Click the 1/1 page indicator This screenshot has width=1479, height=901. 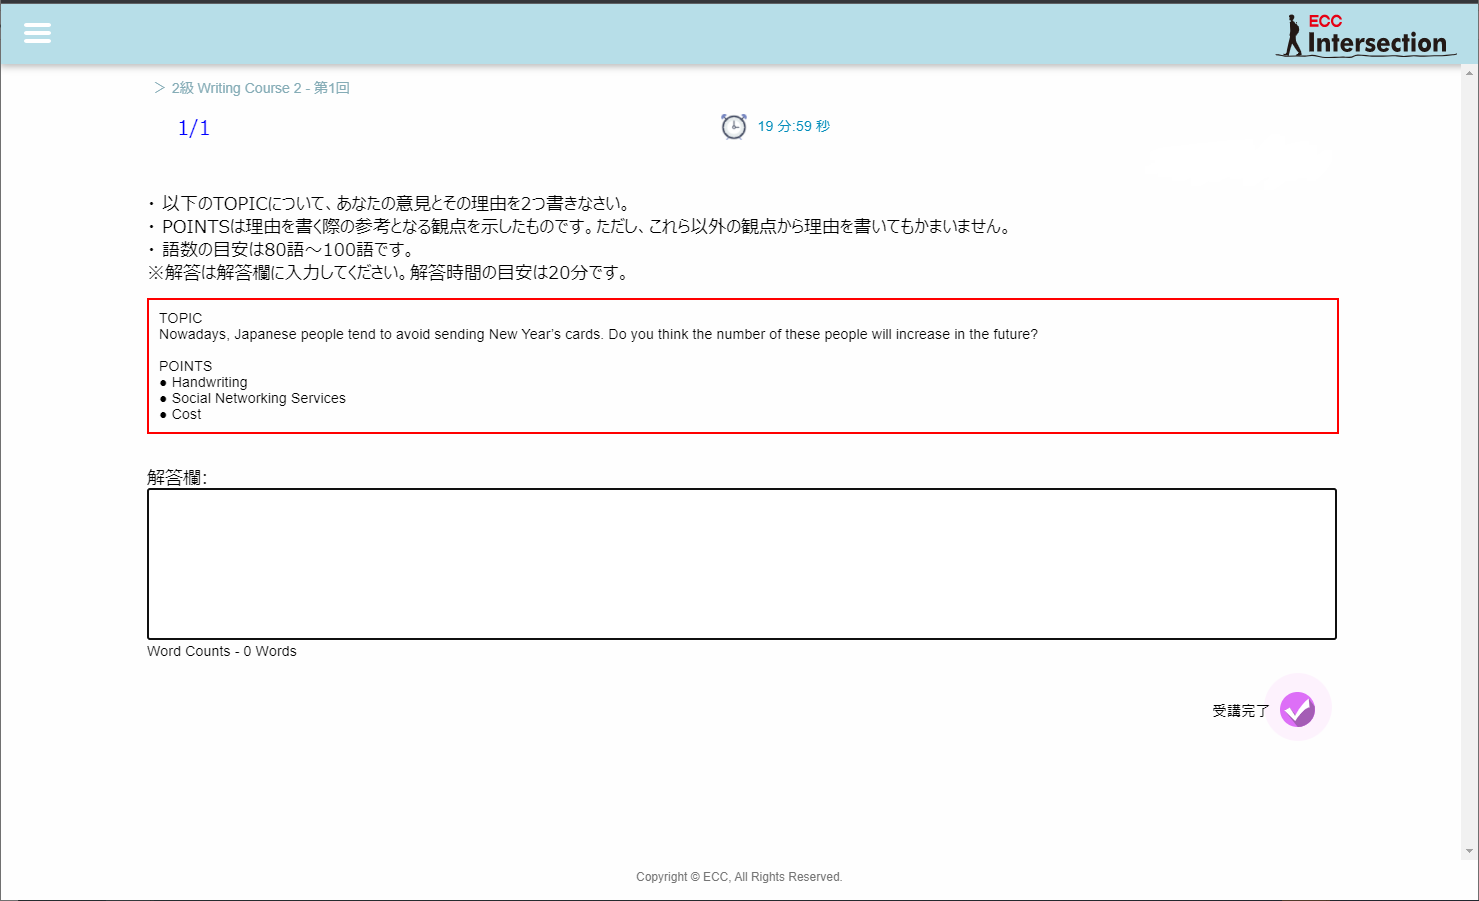[193, 127]
